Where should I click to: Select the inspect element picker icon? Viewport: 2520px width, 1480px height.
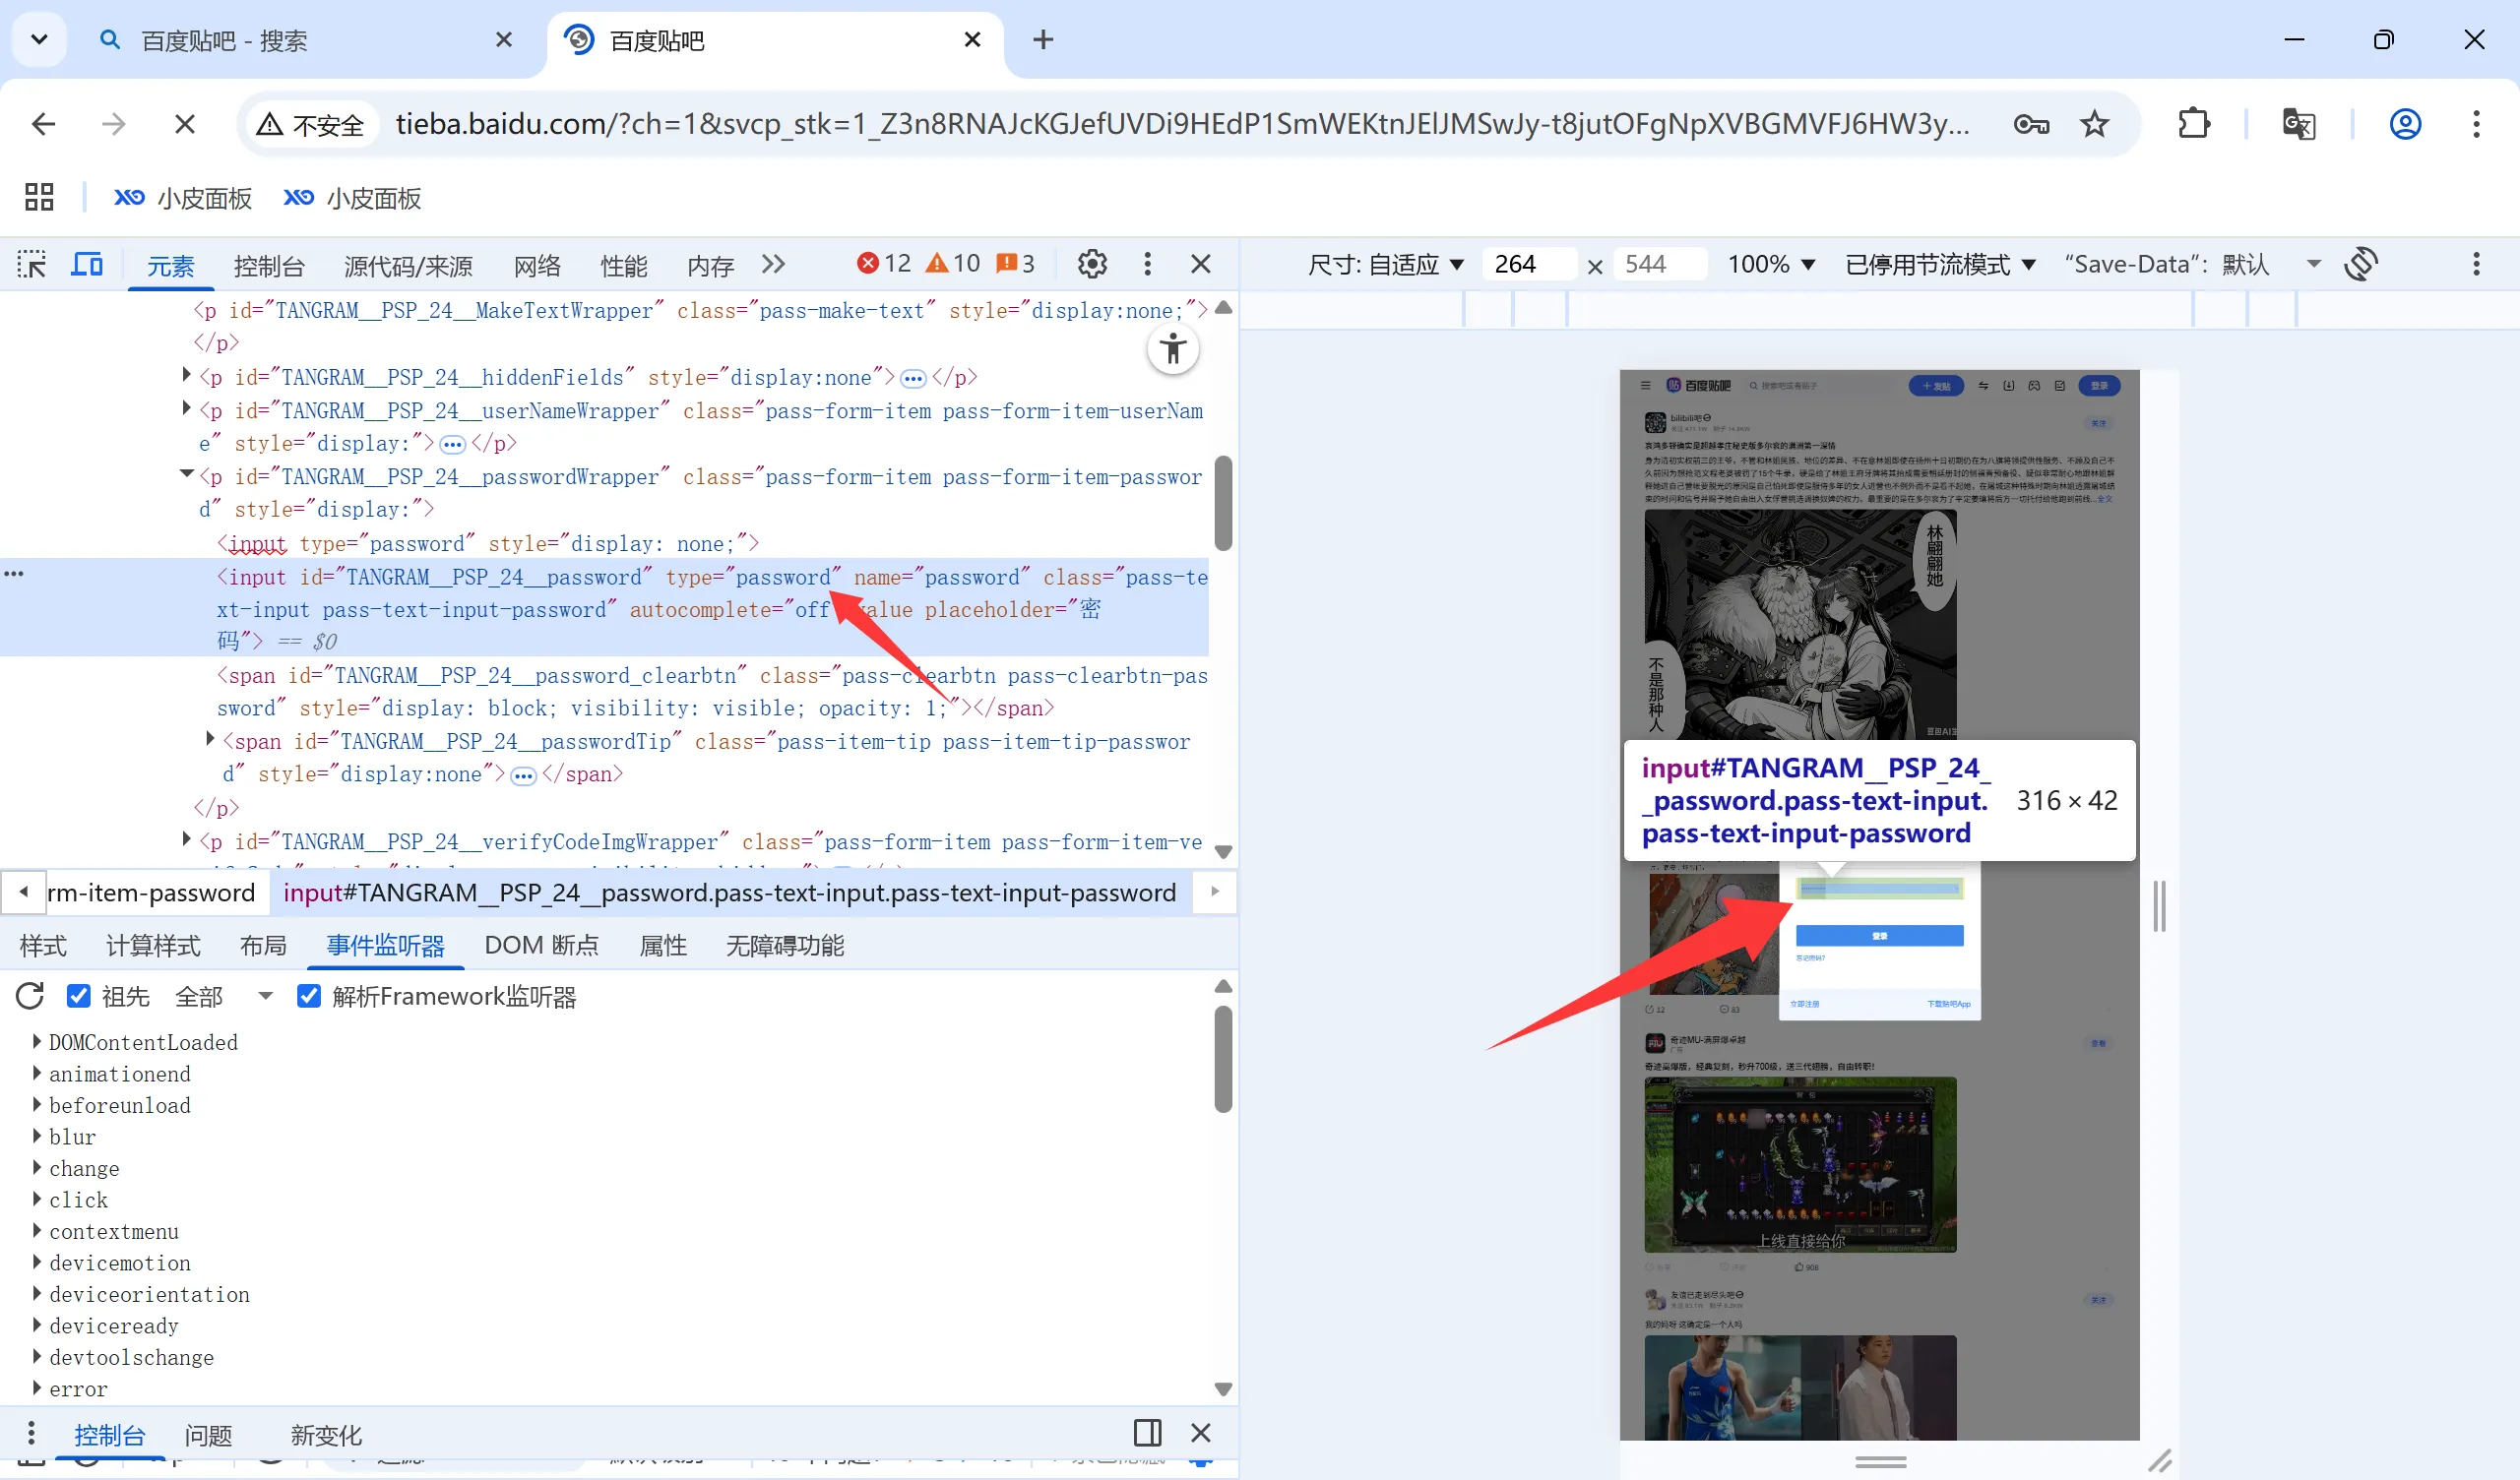(x=32, y=264)
